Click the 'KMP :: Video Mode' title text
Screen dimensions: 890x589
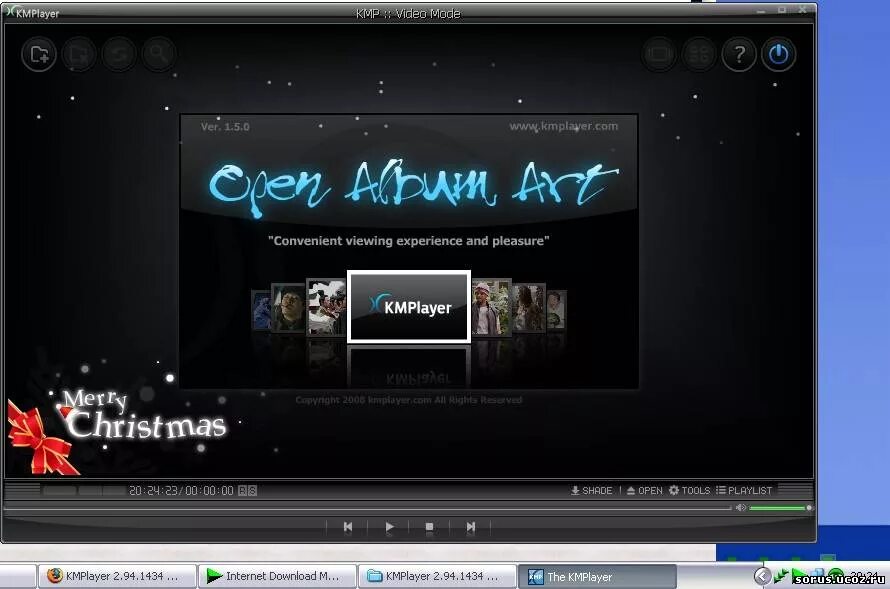tap(408, 13)
